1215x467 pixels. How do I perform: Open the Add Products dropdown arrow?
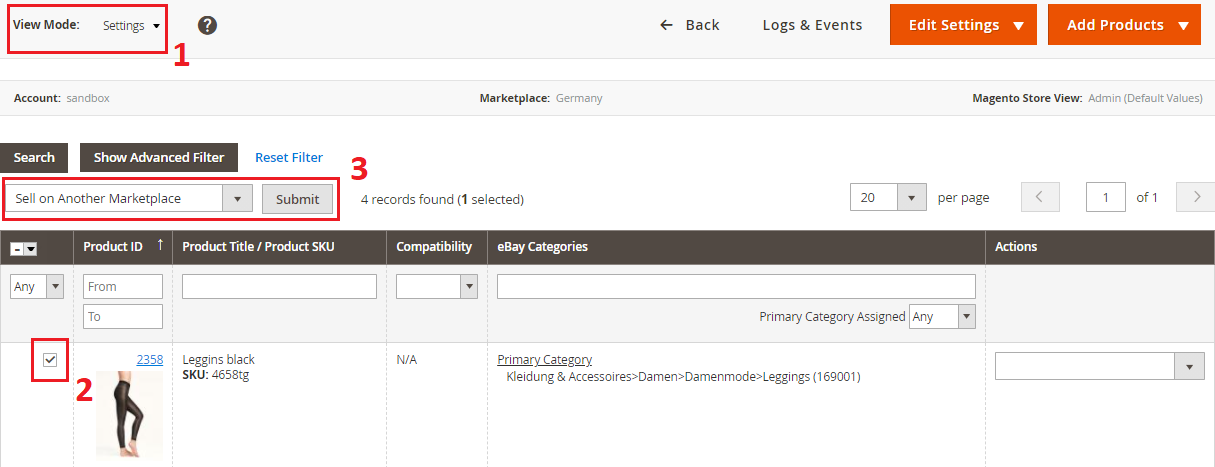pyautogui.click(x=1182, y=25)
